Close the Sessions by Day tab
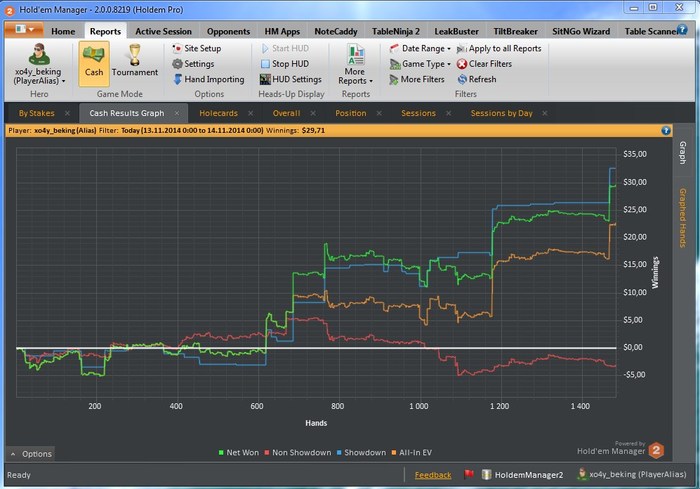Screen dimensions: 700x489 (x=545, y=113)
